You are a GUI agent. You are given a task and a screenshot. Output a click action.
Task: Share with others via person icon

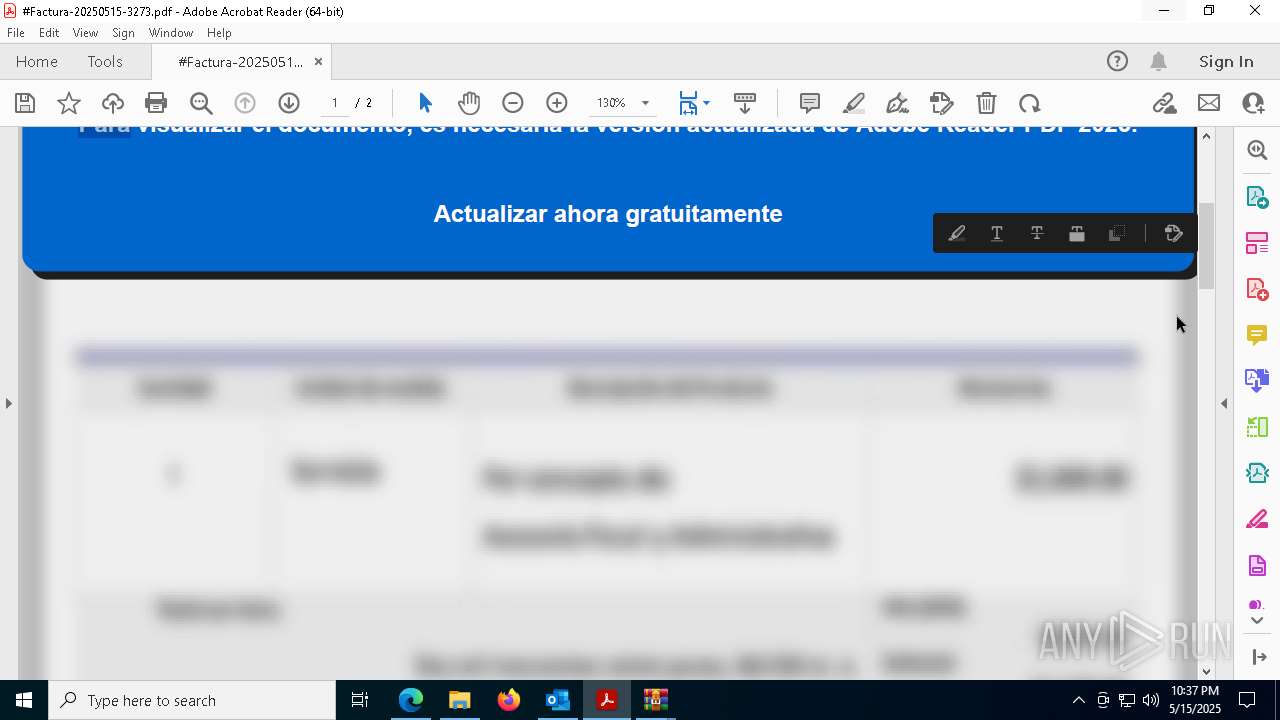pyautogui.click(x=1253, y=103)
